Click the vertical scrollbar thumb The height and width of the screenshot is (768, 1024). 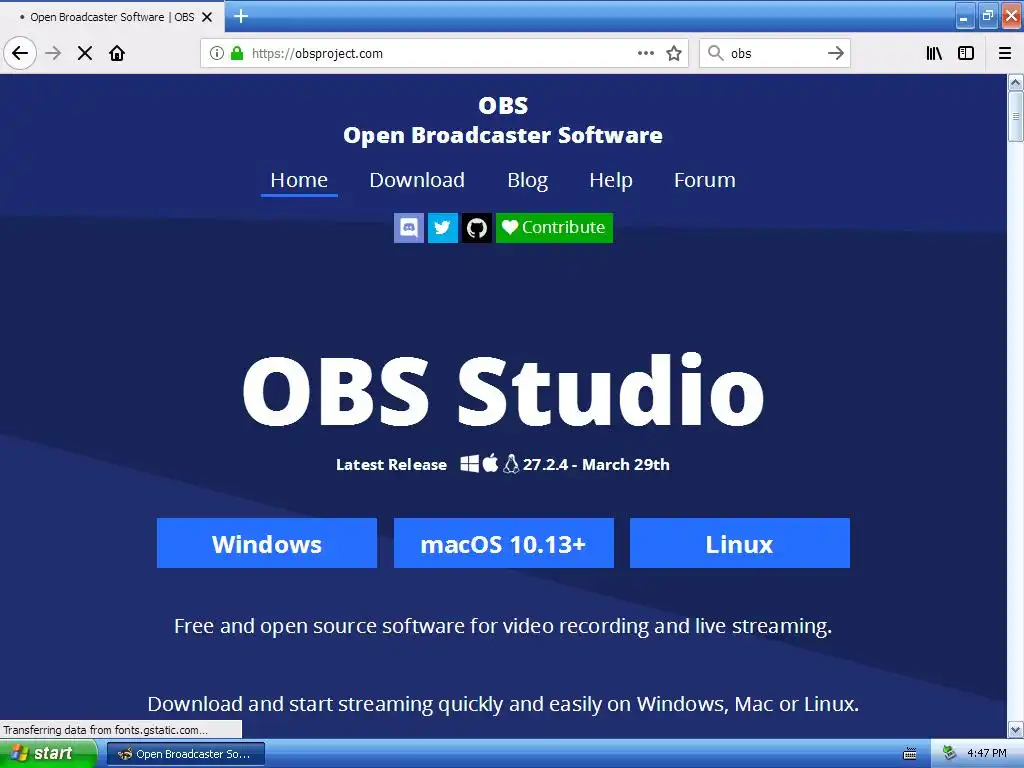coord(1016,116)
